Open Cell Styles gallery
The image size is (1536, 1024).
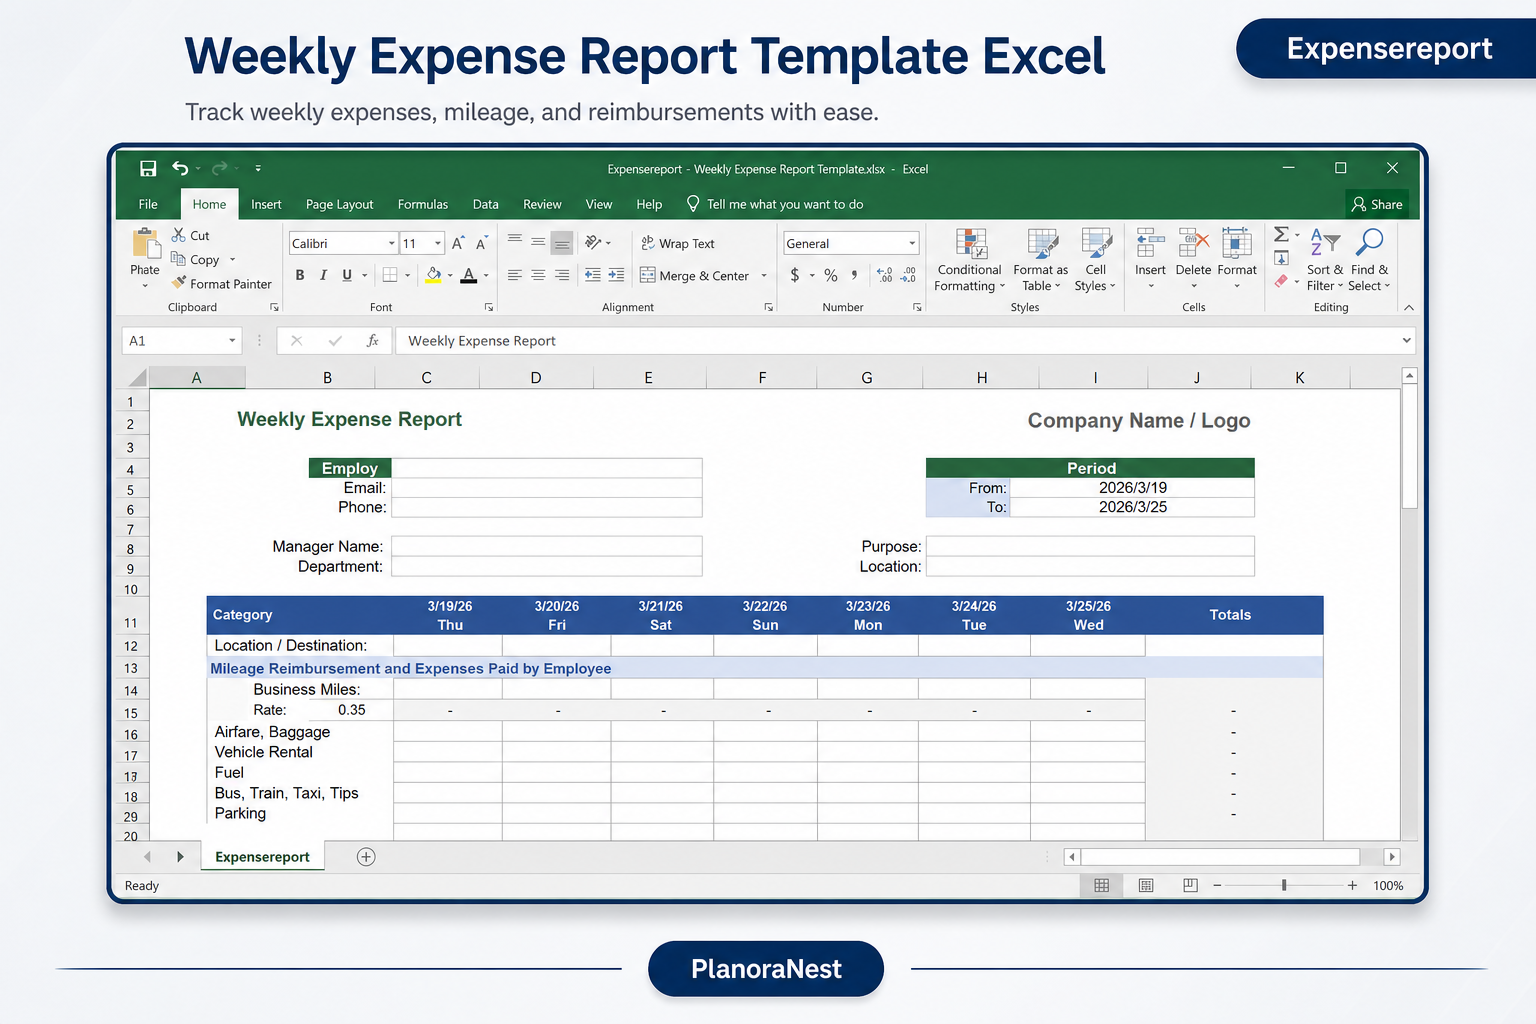coord(1096,260)
